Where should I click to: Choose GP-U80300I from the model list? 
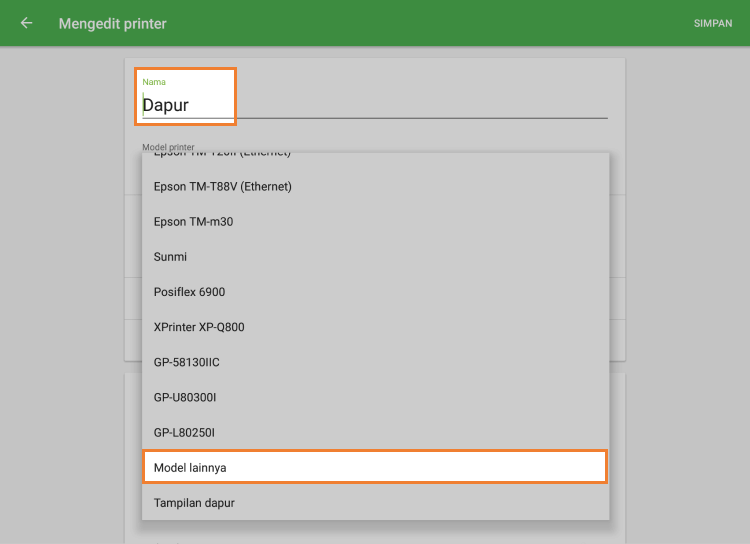point(185,397)
